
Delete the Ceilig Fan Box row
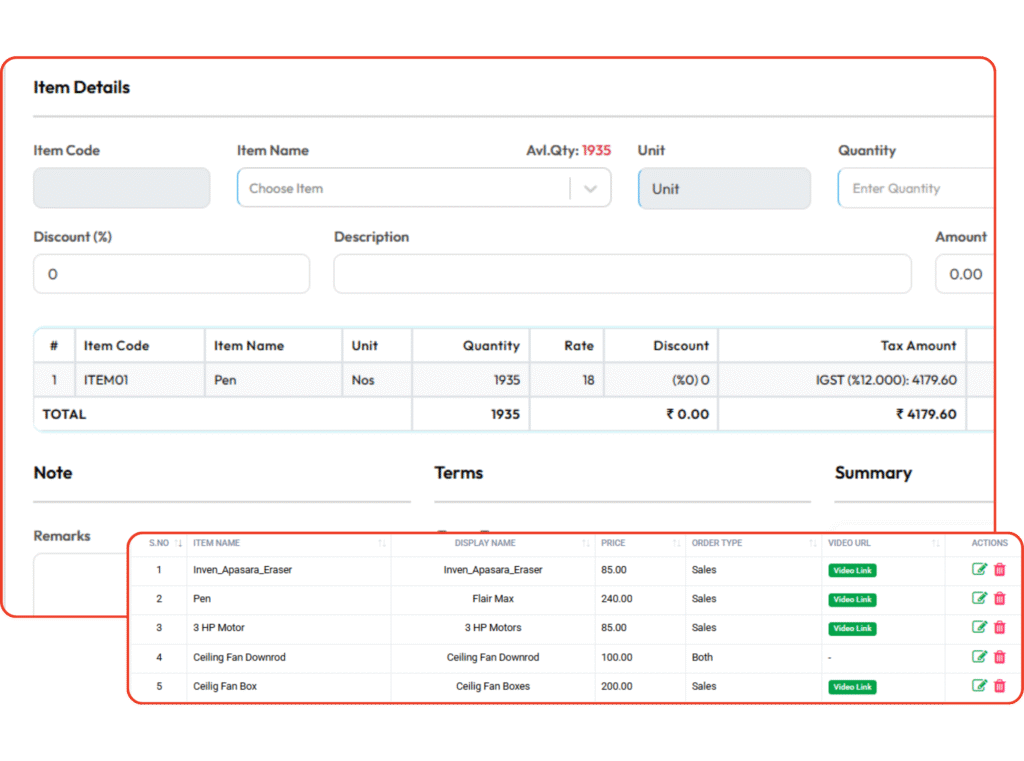1000,686
